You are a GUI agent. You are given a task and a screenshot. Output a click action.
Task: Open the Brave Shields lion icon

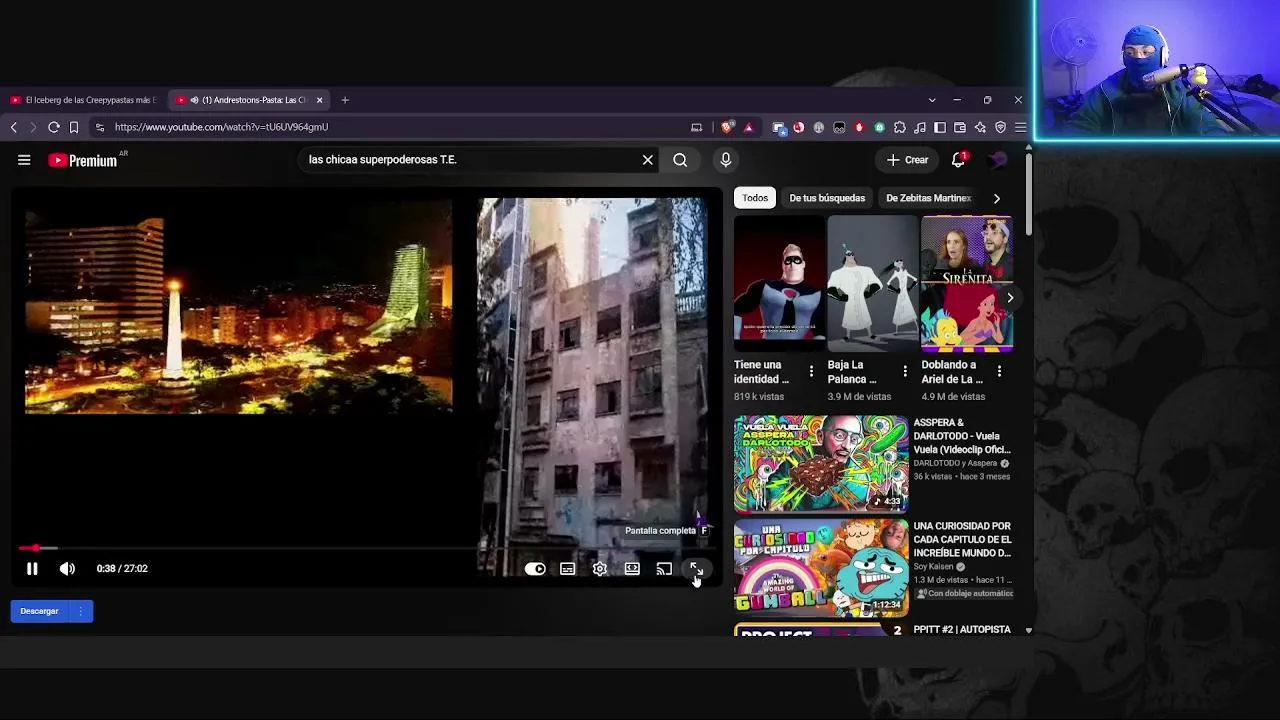pyautogui.click(x=726, y=127)
